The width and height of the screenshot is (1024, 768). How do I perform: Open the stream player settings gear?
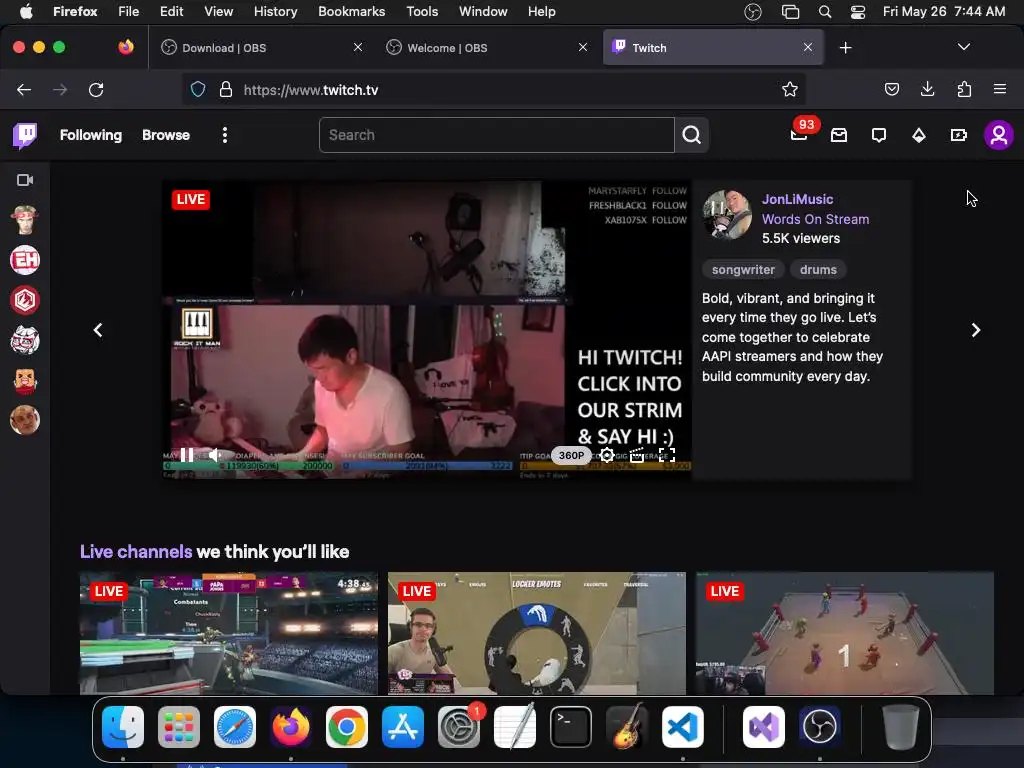[607, 455]
